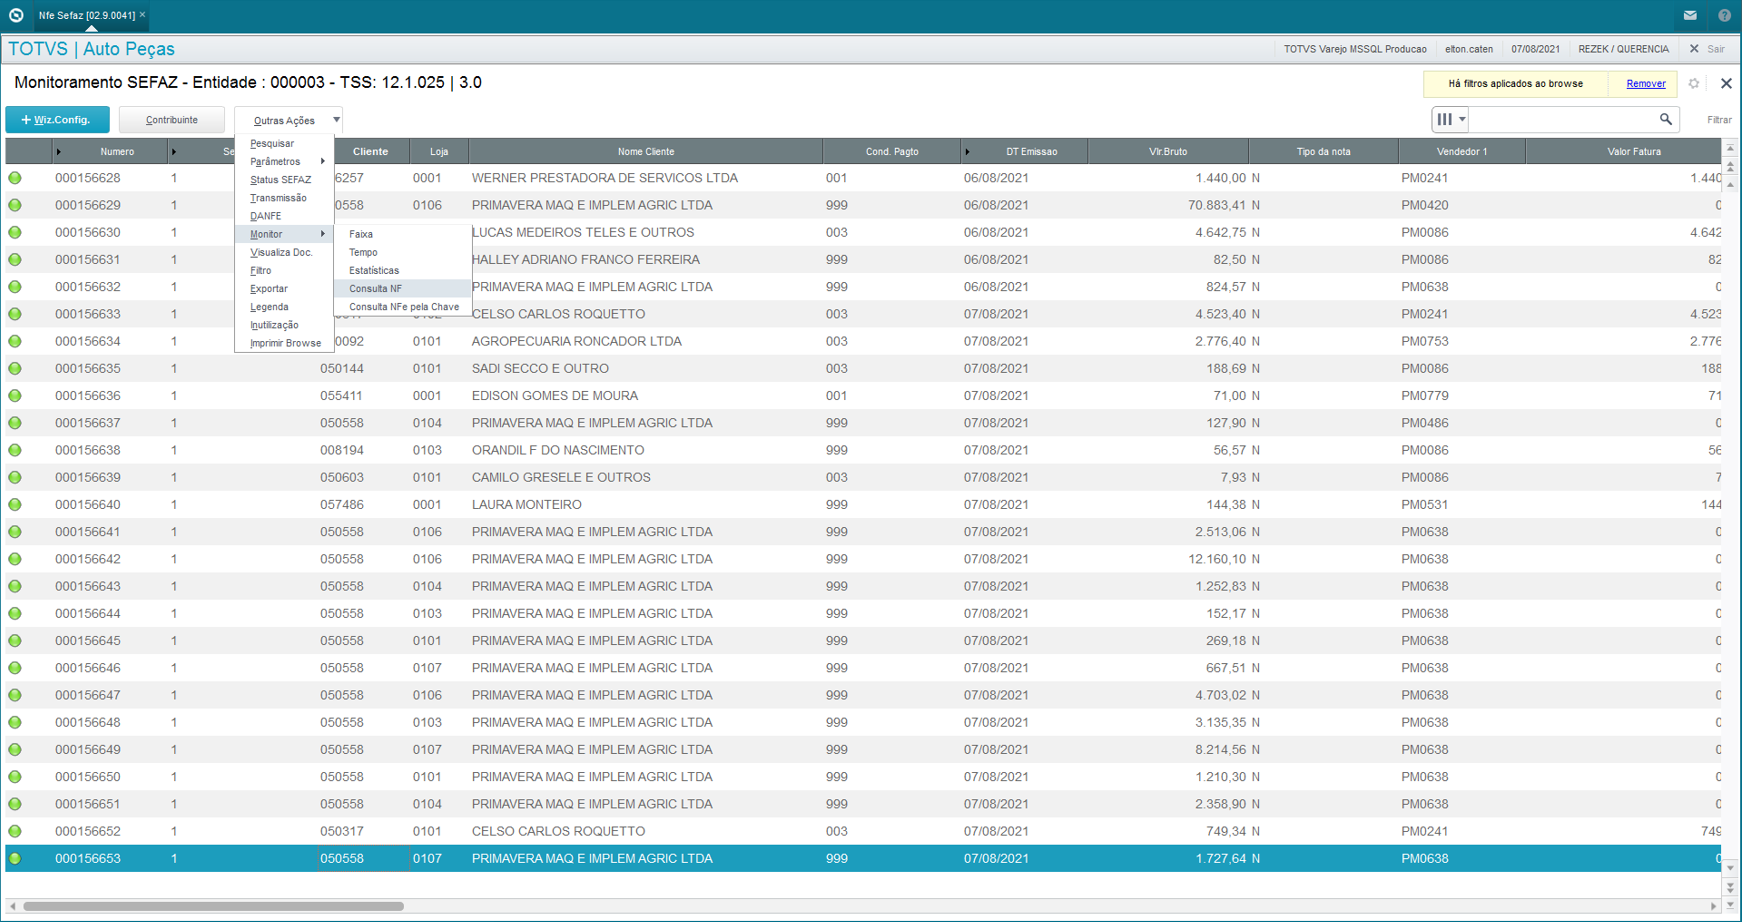Click the green status dot of row 000156640

coord(15,505)
